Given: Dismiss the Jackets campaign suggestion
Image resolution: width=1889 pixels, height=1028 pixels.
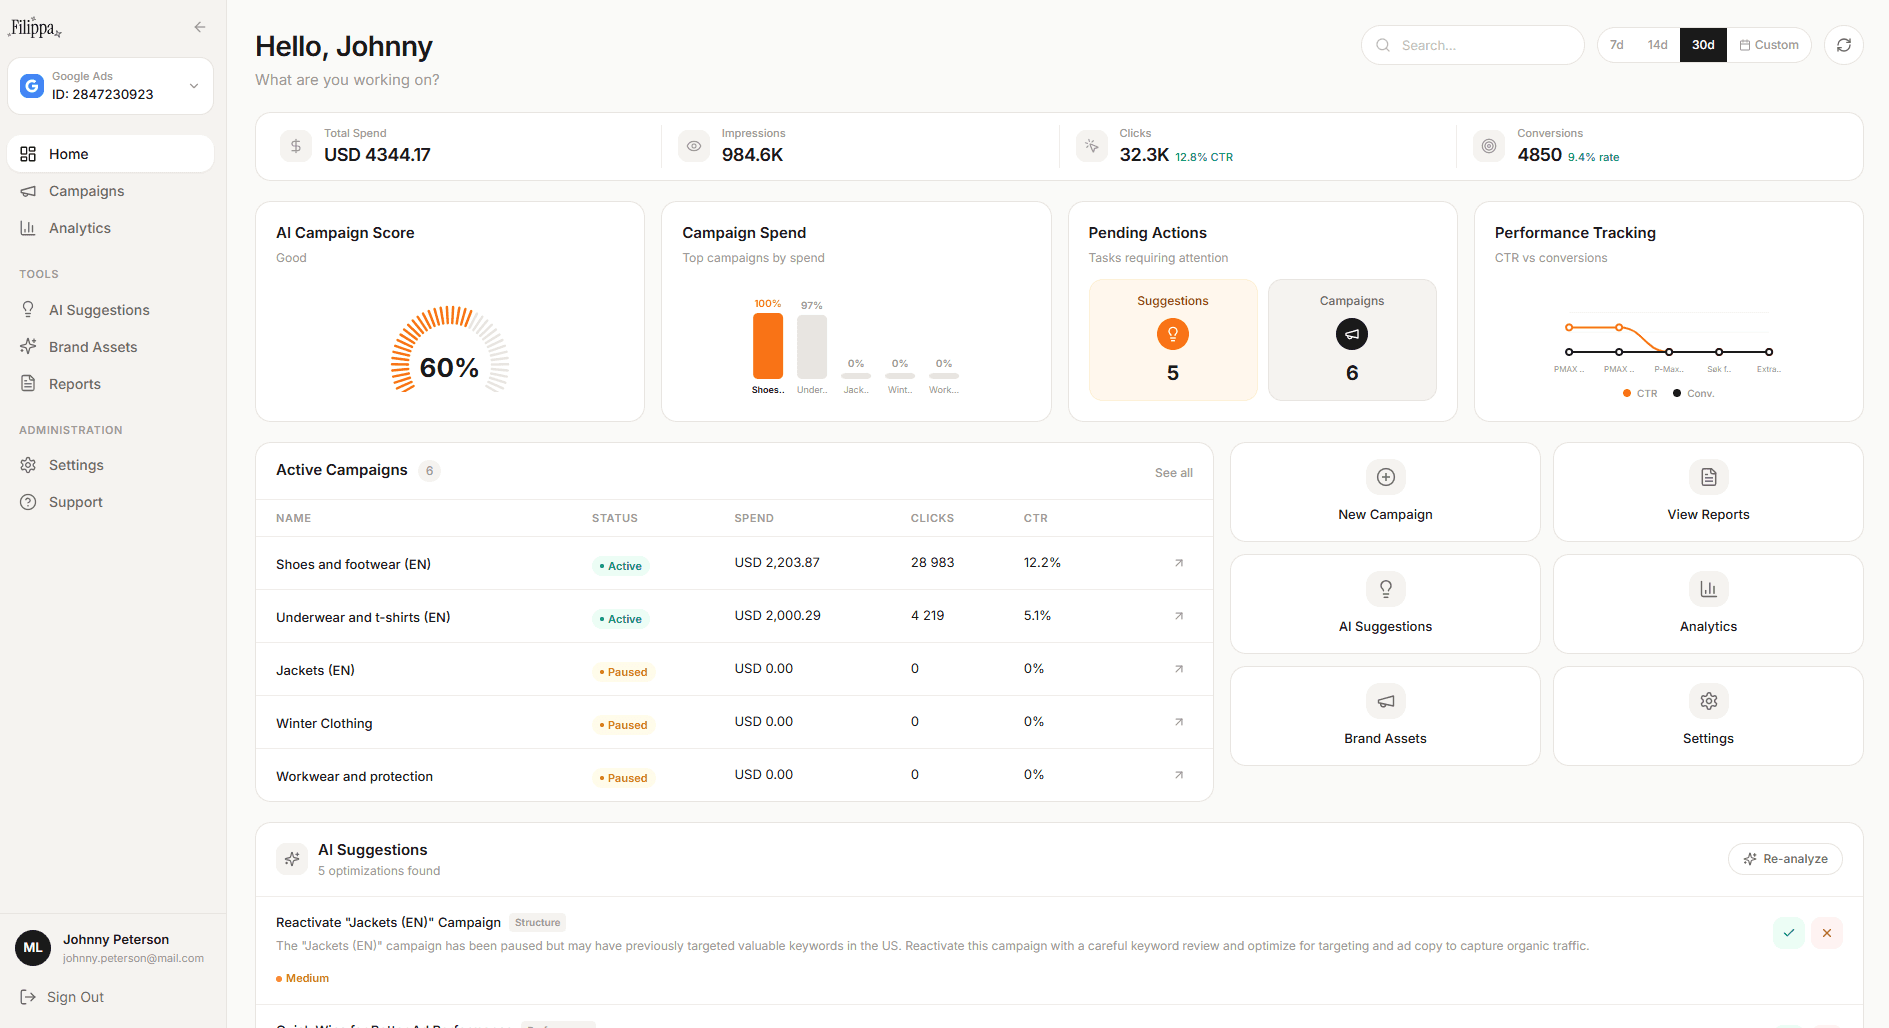Looking at the screenshot, I should (1827, 932).
